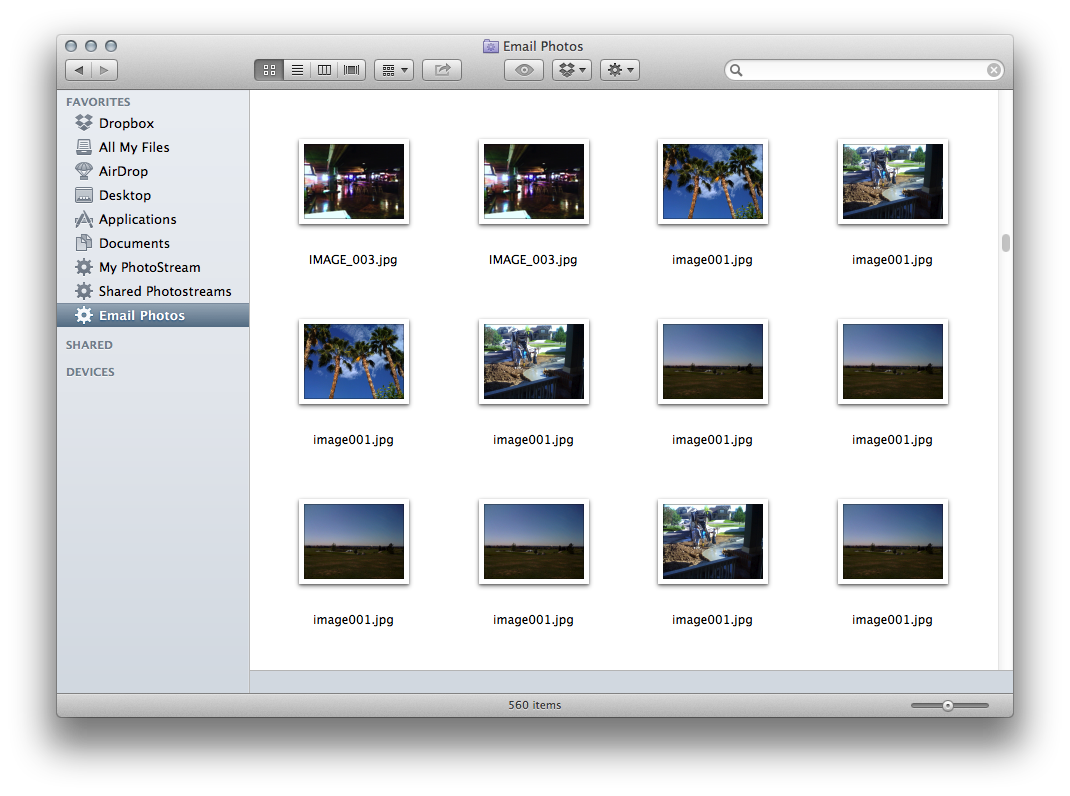Click the Email Photos title folder icon

pos(491,46)
